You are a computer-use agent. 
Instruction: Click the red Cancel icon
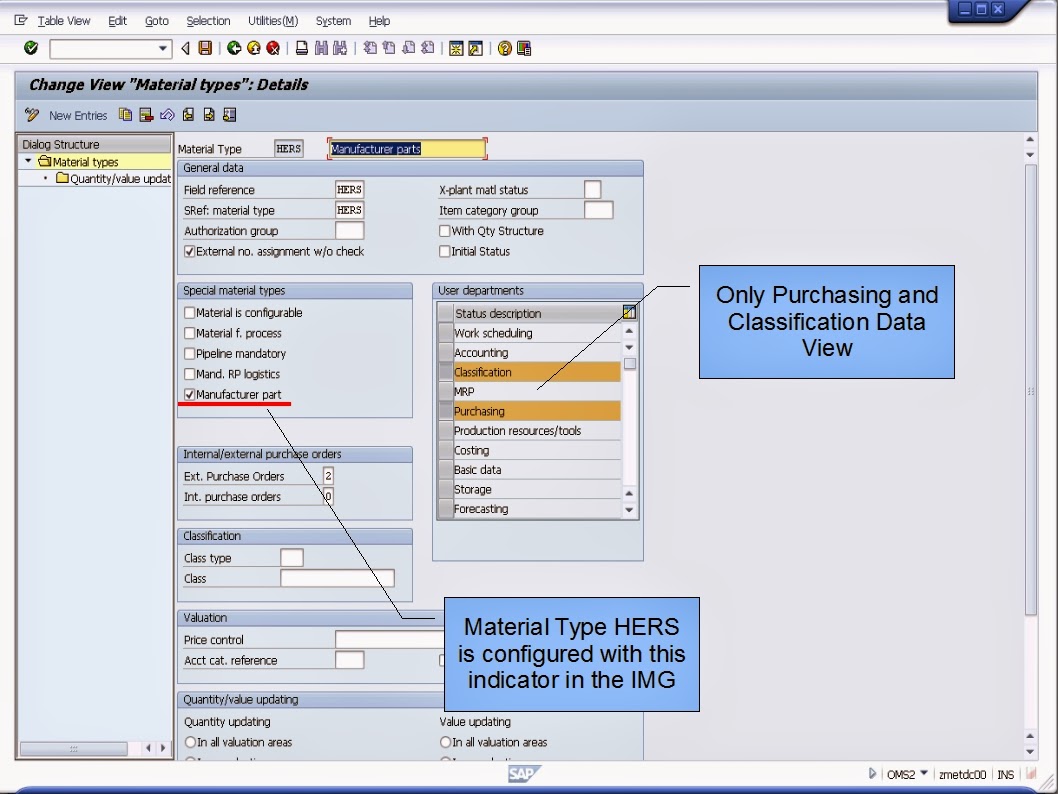(273, 48)
